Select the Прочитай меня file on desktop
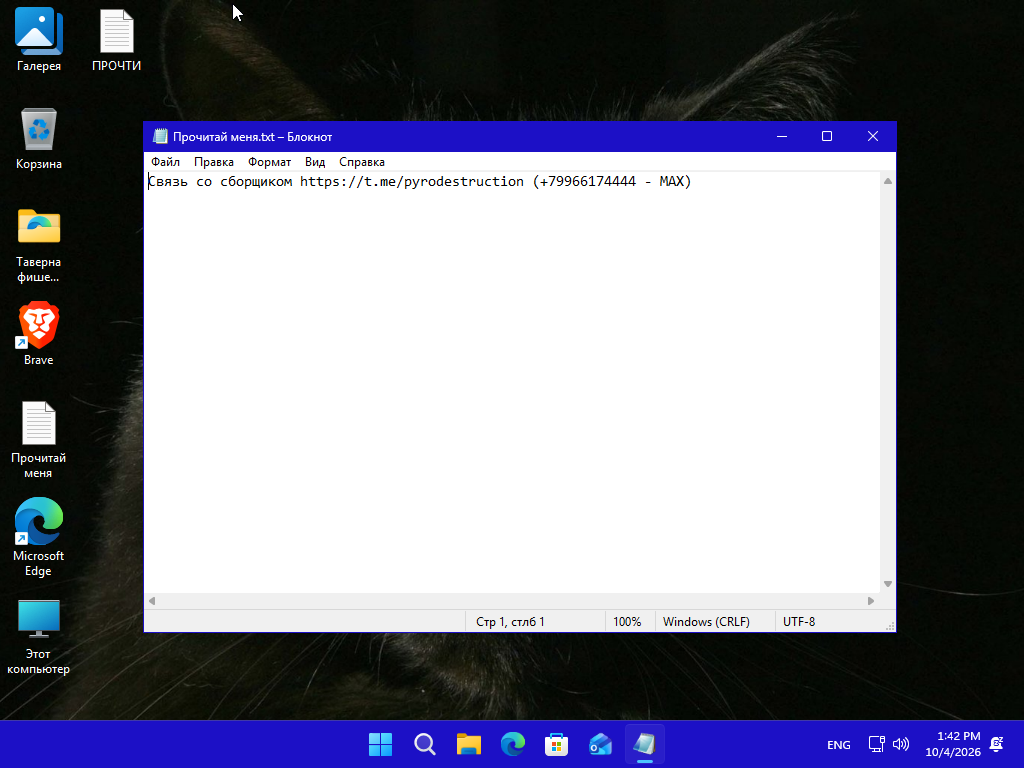1024x768 pixels. [x=39, y=439]
